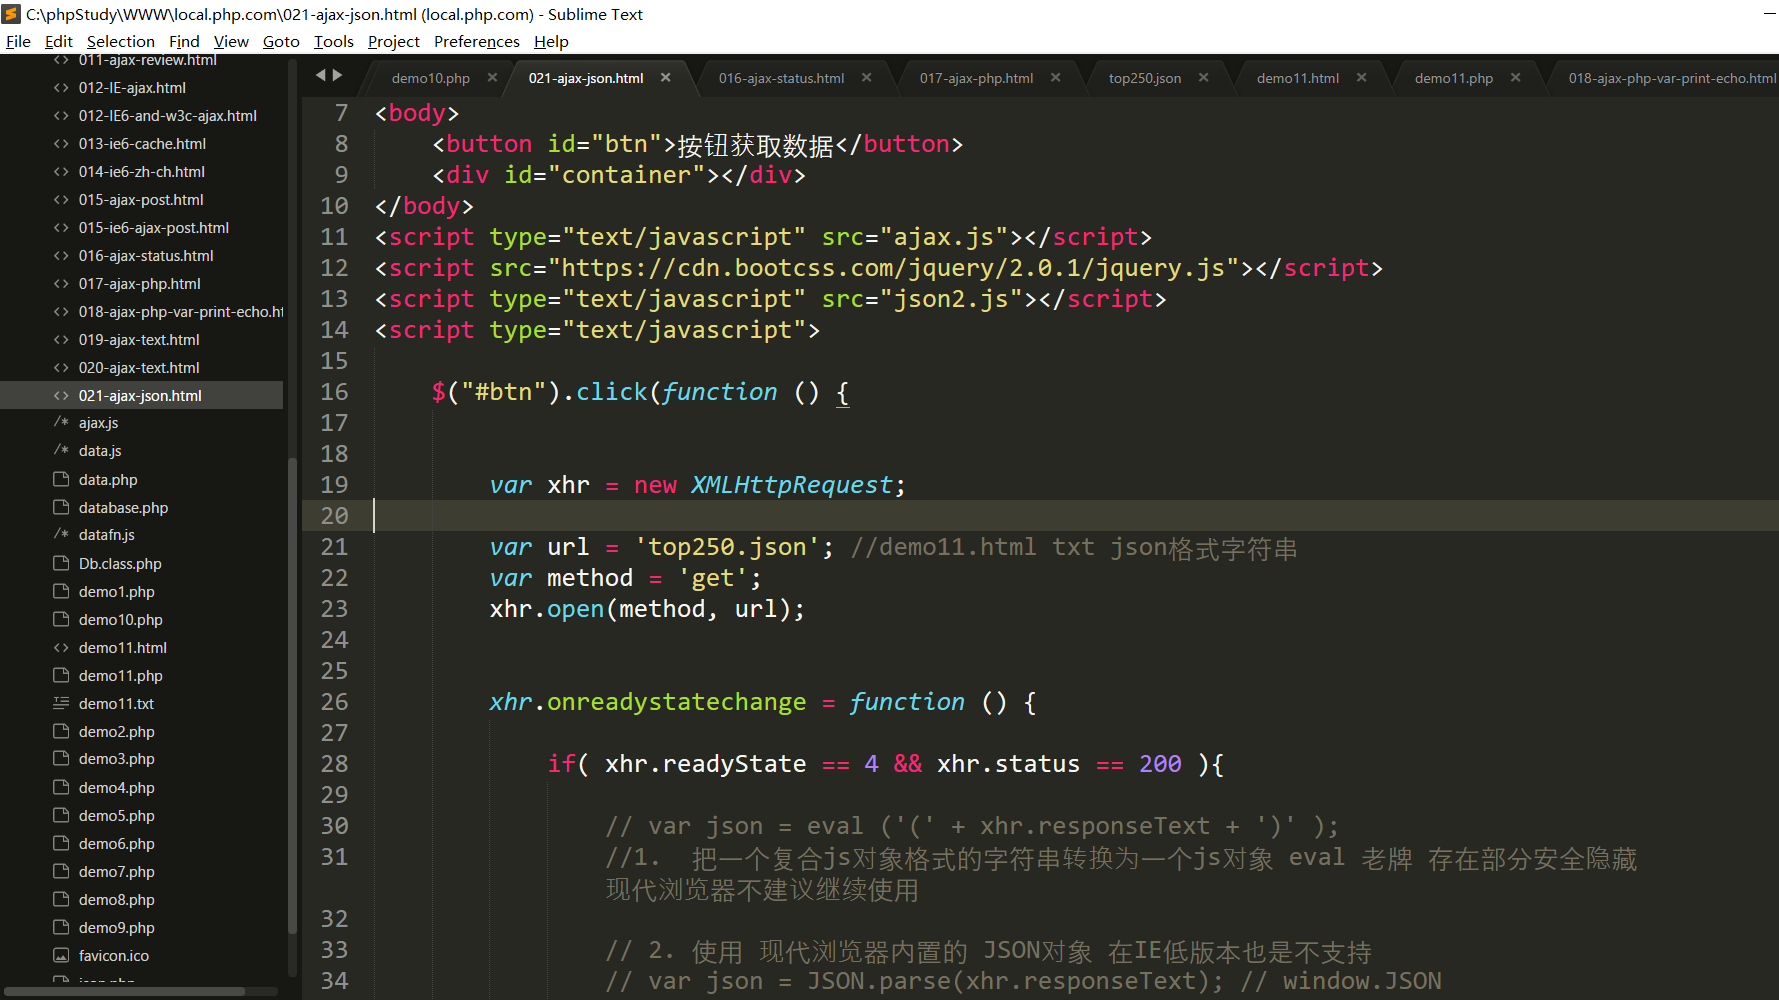The image size is (1779, 1000).
Task: Click the ajax.js file icon in sidebar
Action: (x=61, y=423)
